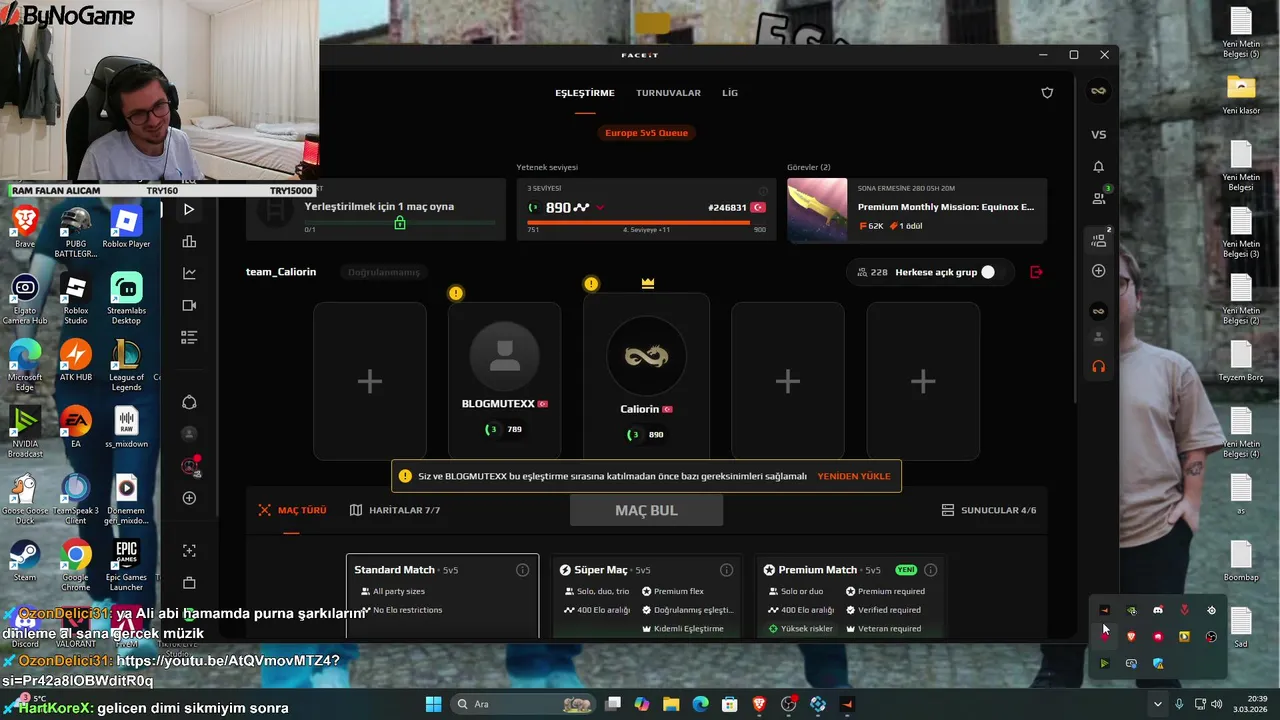
Task: Click the Doğrulanmamış badge
Action: [384, 272]
